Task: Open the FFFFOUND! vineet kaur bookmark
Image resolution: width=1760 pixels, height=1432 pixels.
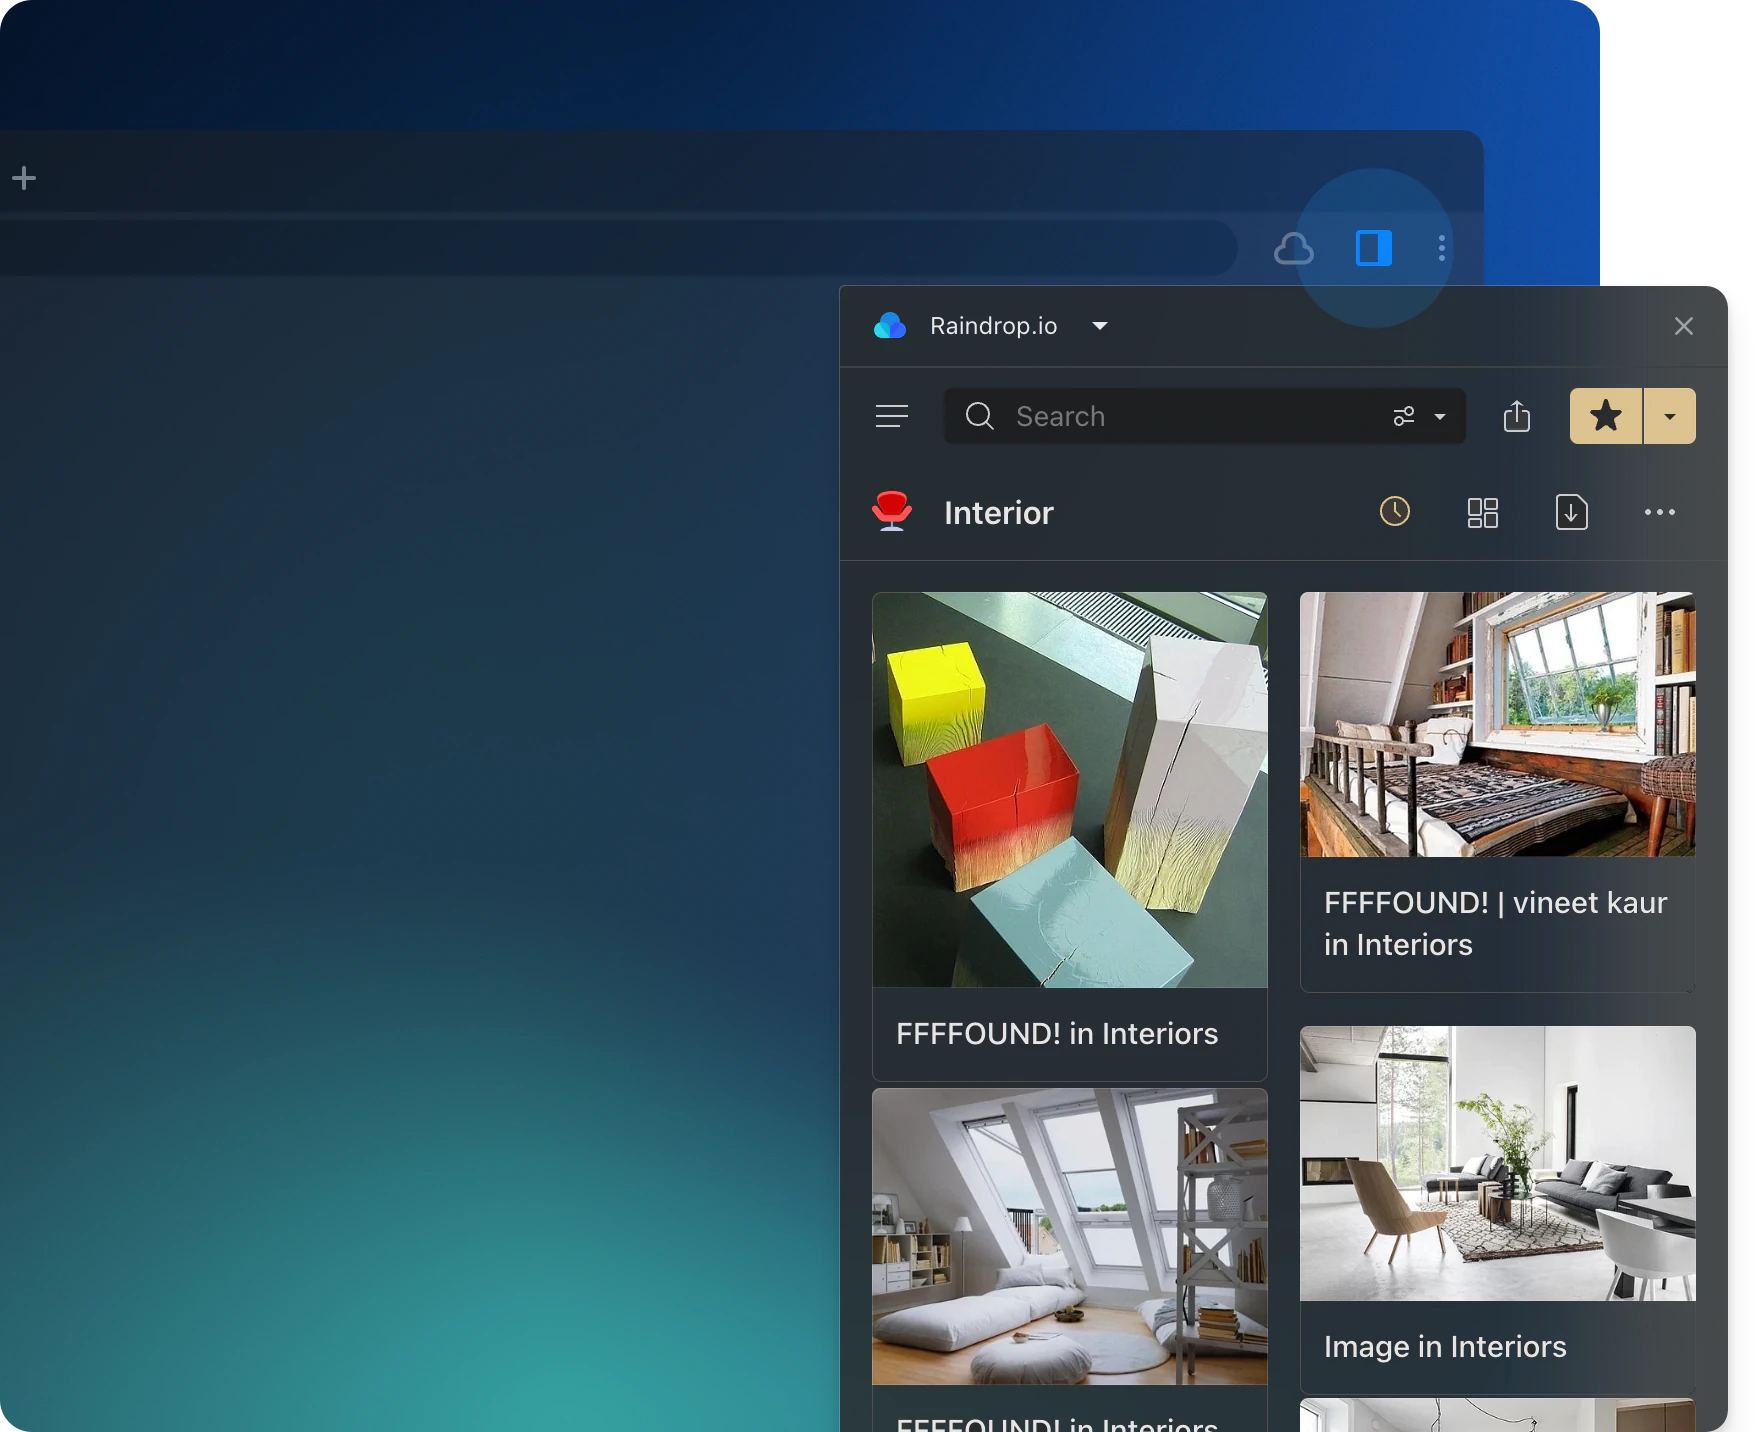Action: [x=1496, y=923]
